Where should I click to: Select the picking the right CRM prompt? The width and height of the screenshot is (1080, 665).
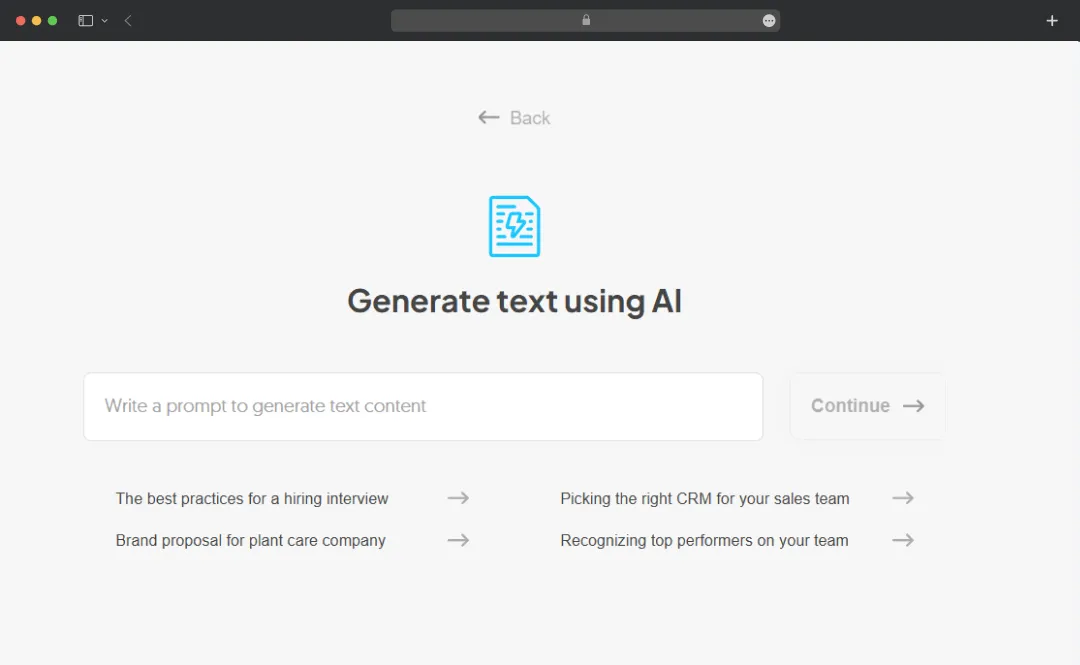[x=704, y=497]
